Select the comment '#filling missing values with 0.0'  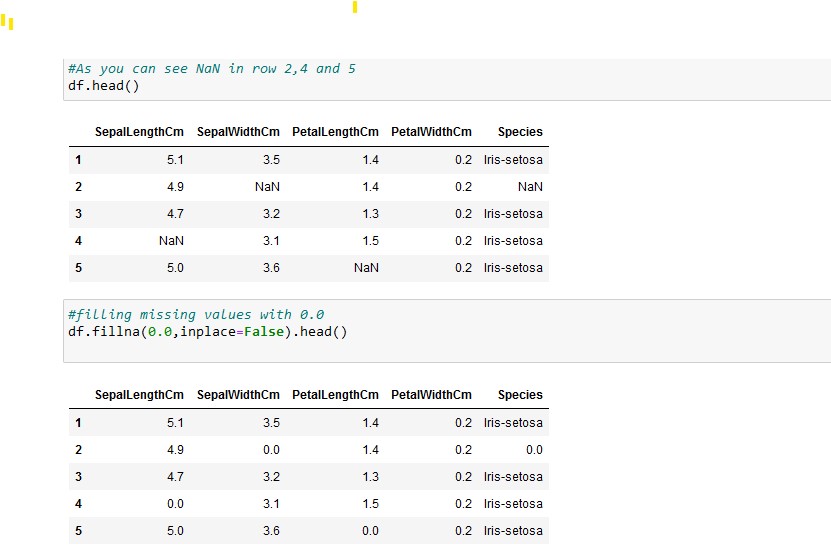196,315
